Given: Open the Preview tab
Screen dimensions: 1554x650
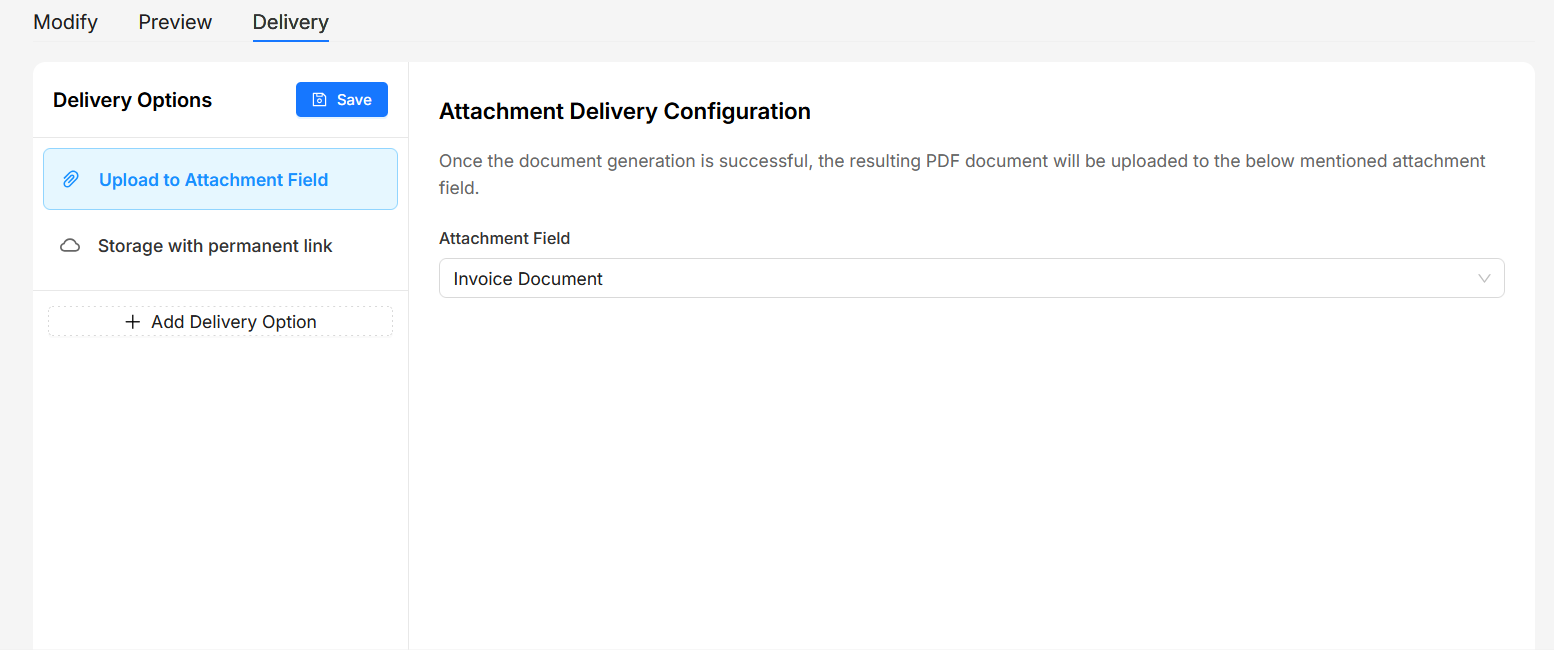Looking at the screenshot, I should pyautogui.click(x=175, y=22).
